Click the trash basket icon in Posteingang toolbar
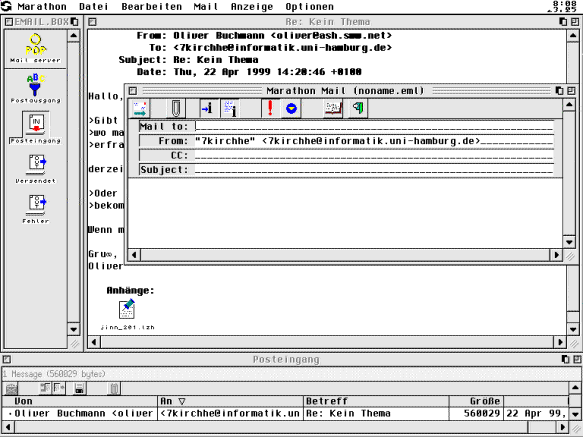The height and width of the screenshot is (437, 583). [12, 389]
